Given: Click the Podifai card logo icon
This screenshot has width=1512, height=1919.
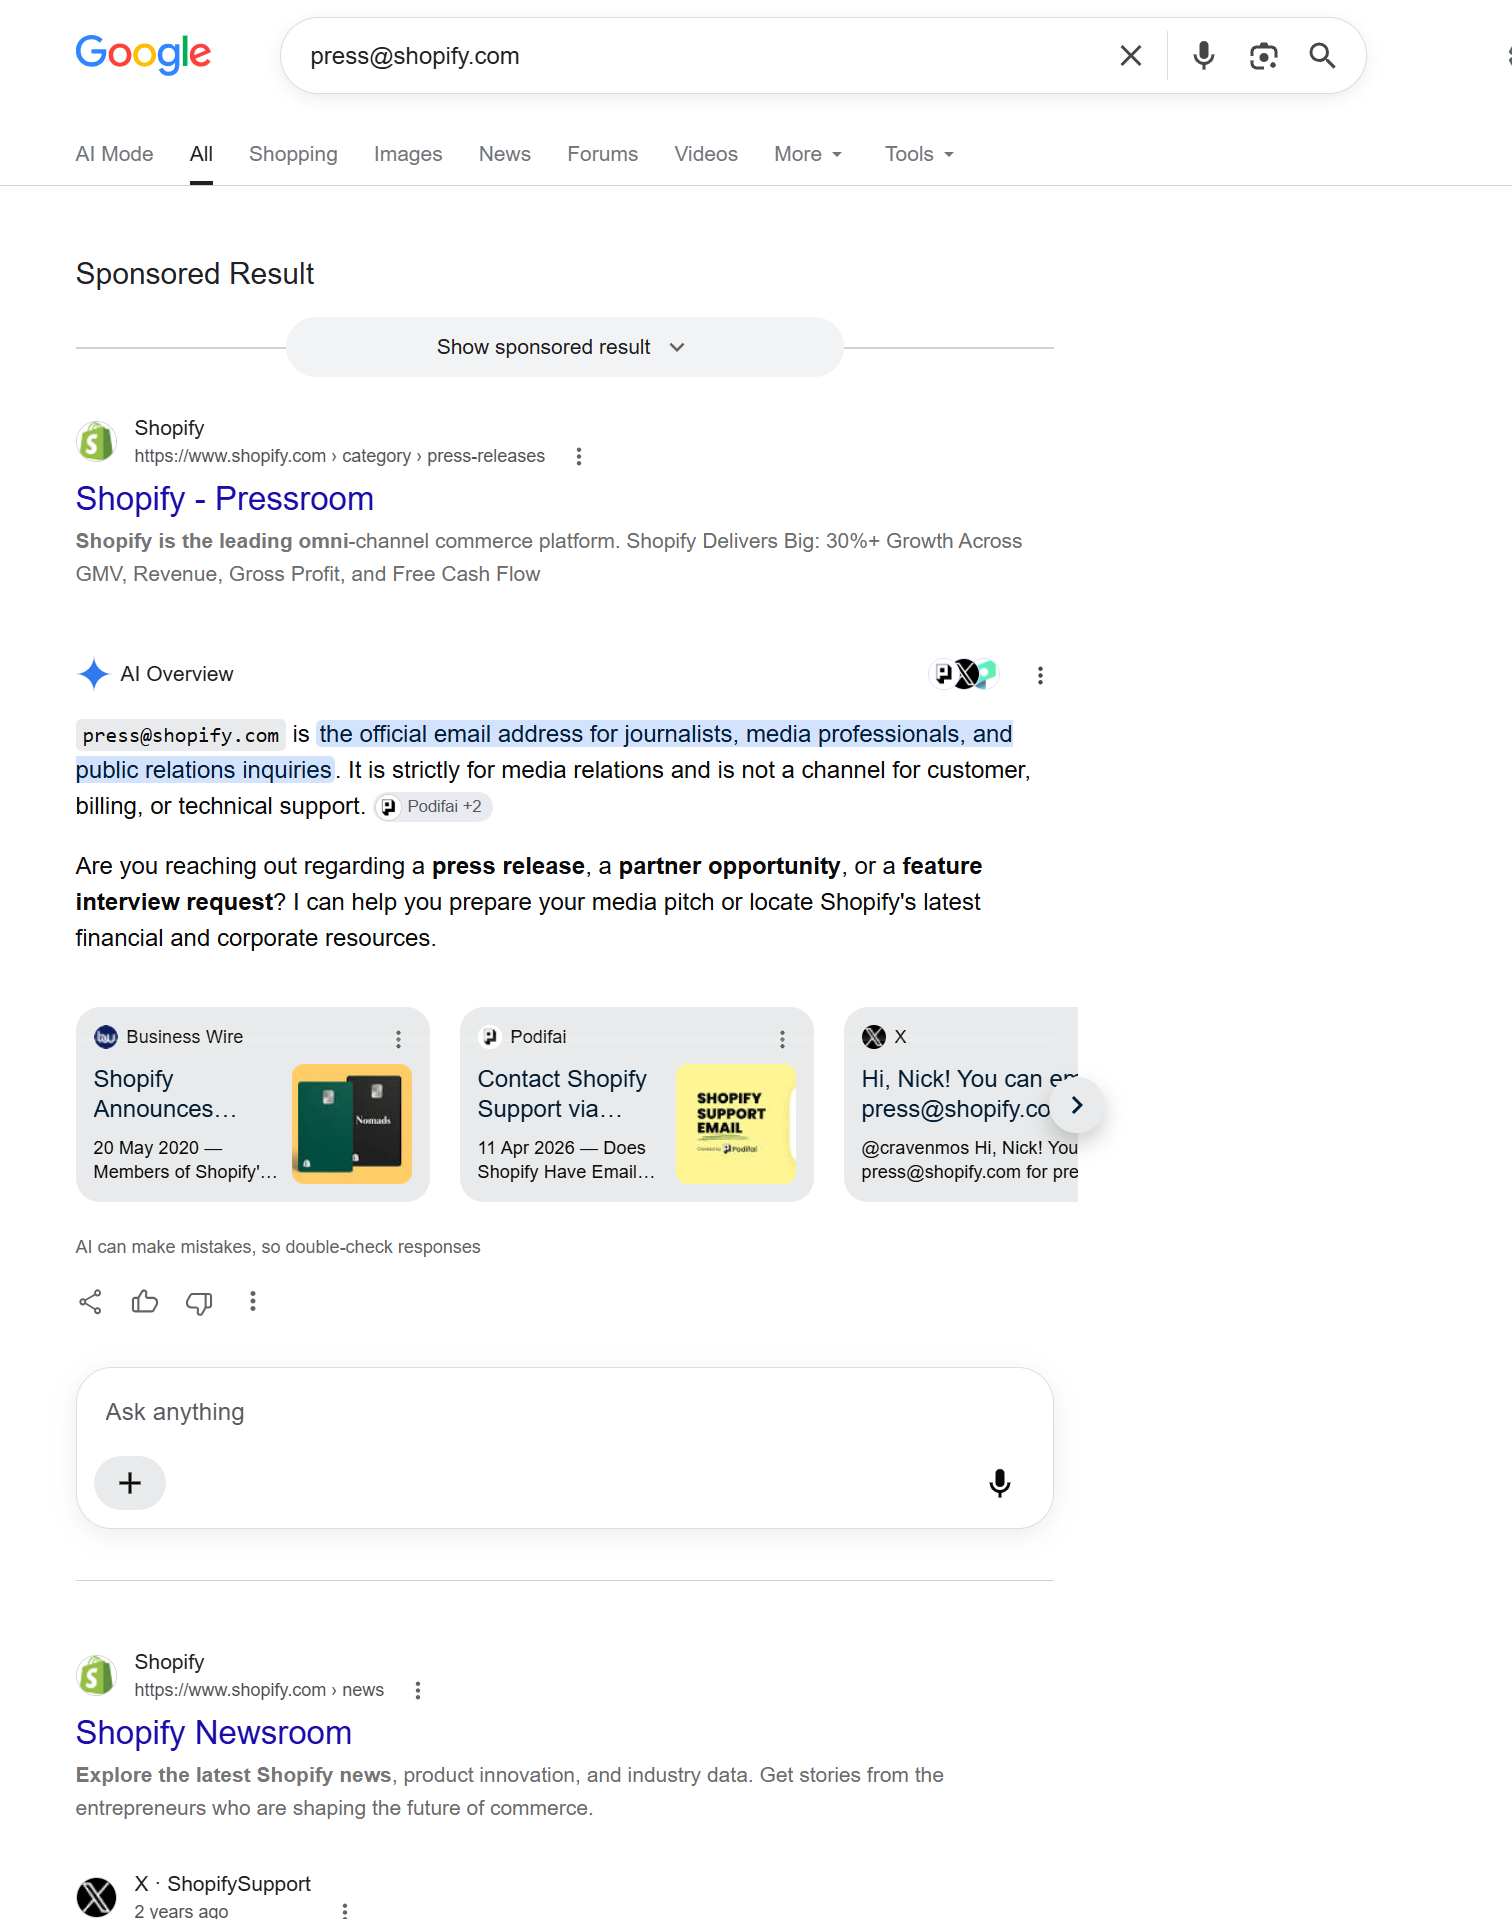Looking at the screenshot, I should [490, 1037].
